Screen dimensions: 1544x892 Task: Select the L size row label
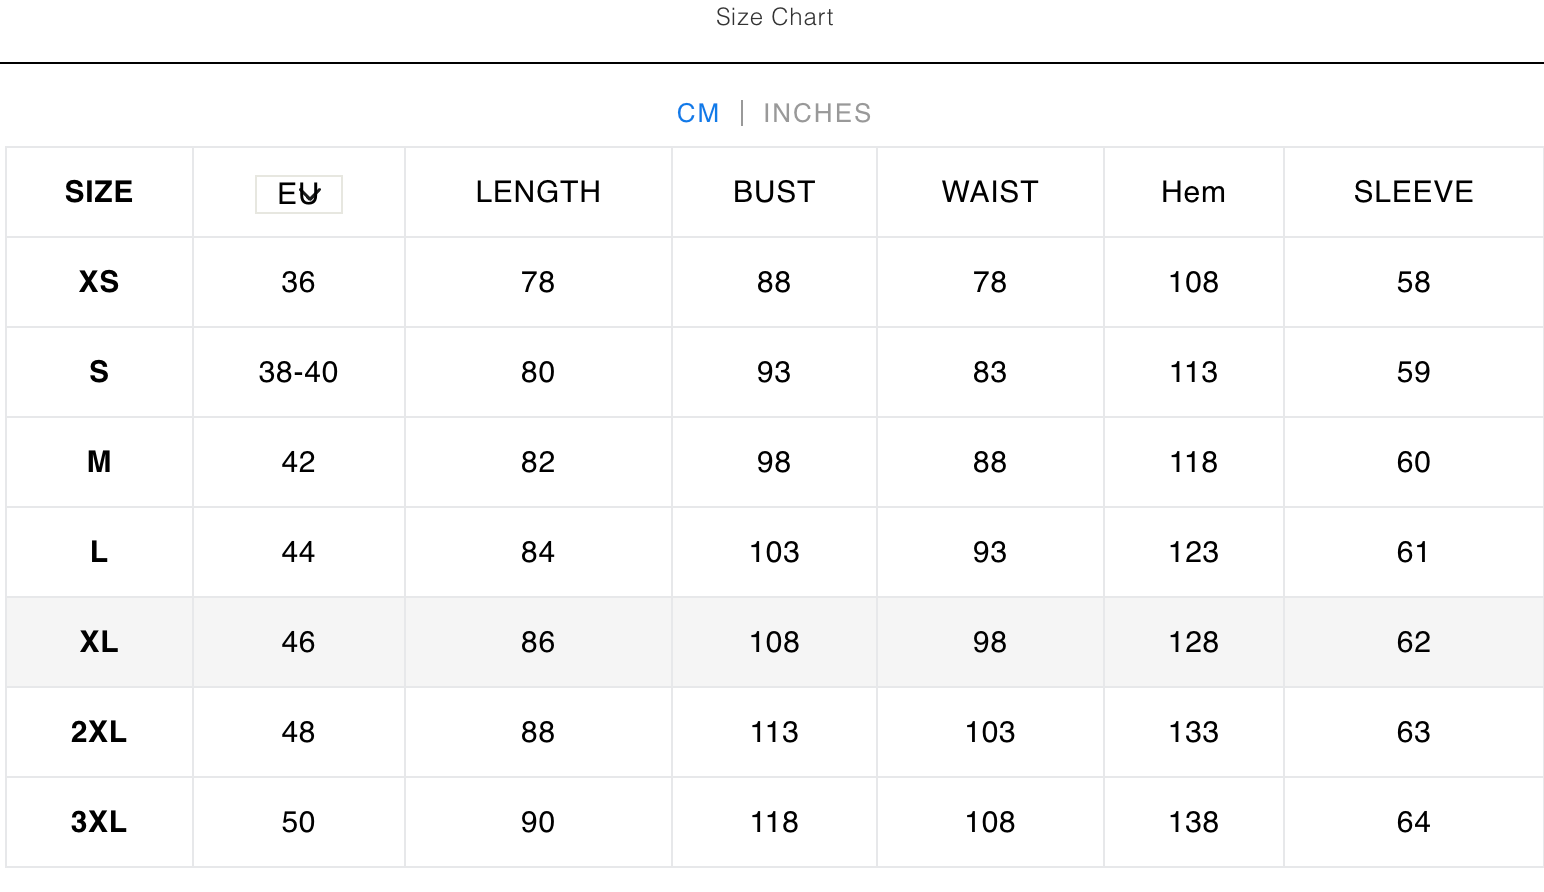(99, 552)
